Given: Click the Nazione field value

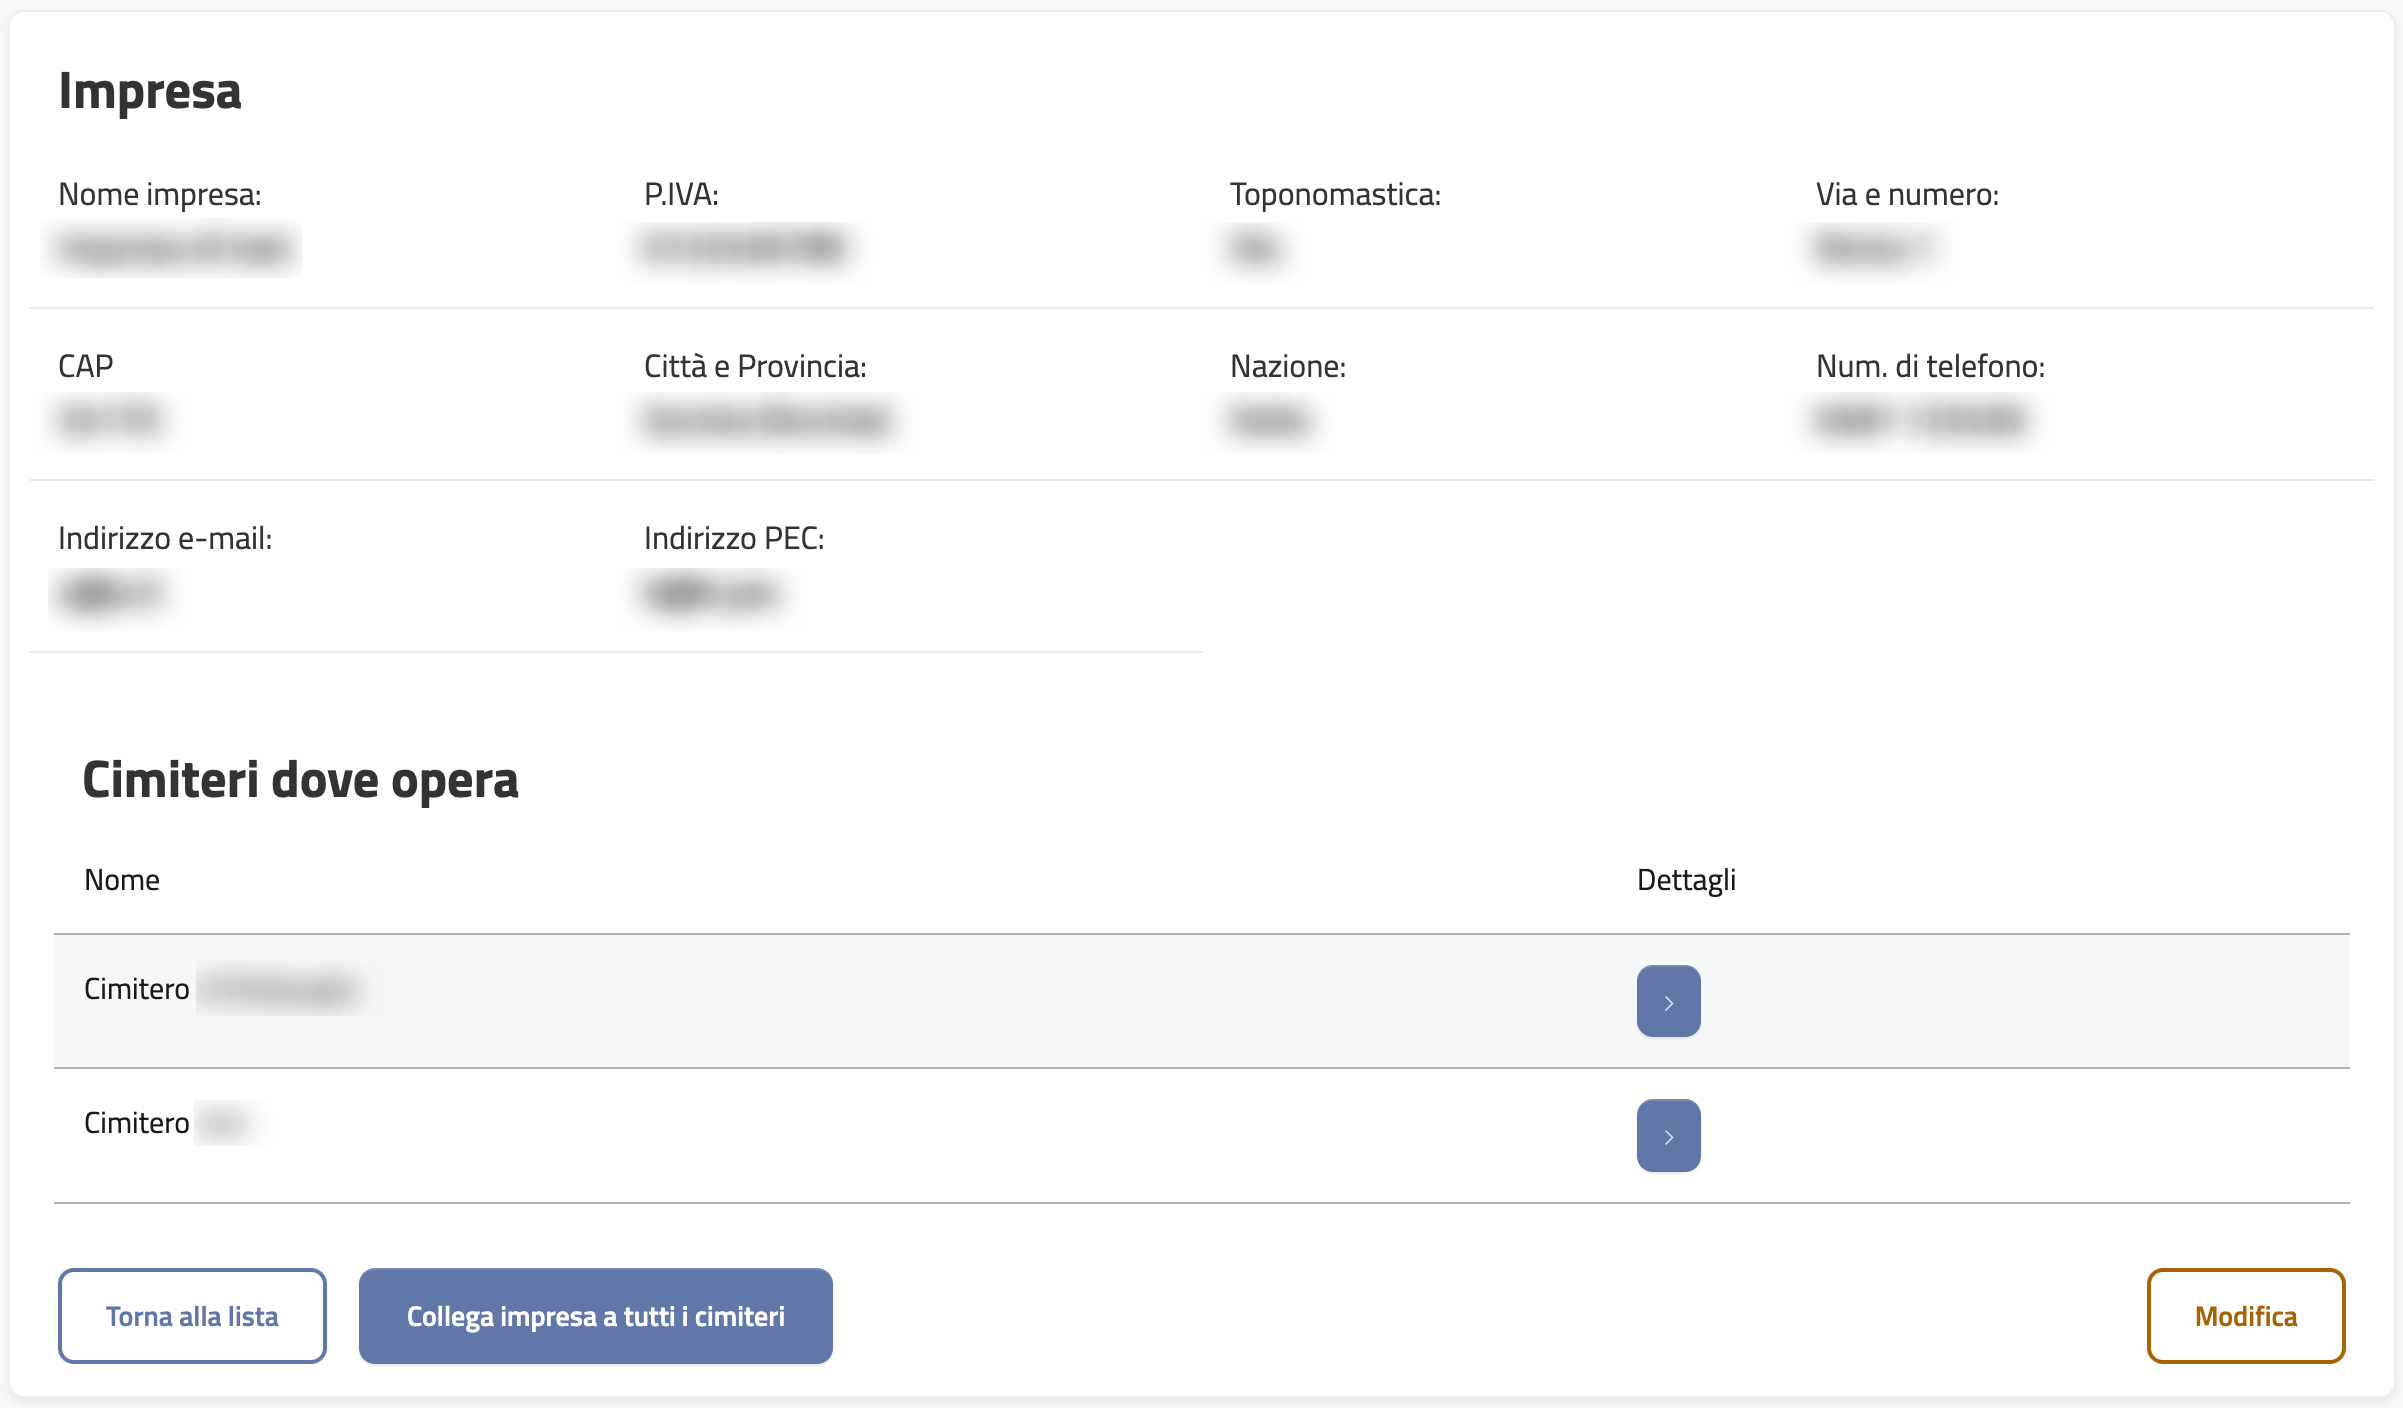Looking at the screenshot, I should [1269, 420].
